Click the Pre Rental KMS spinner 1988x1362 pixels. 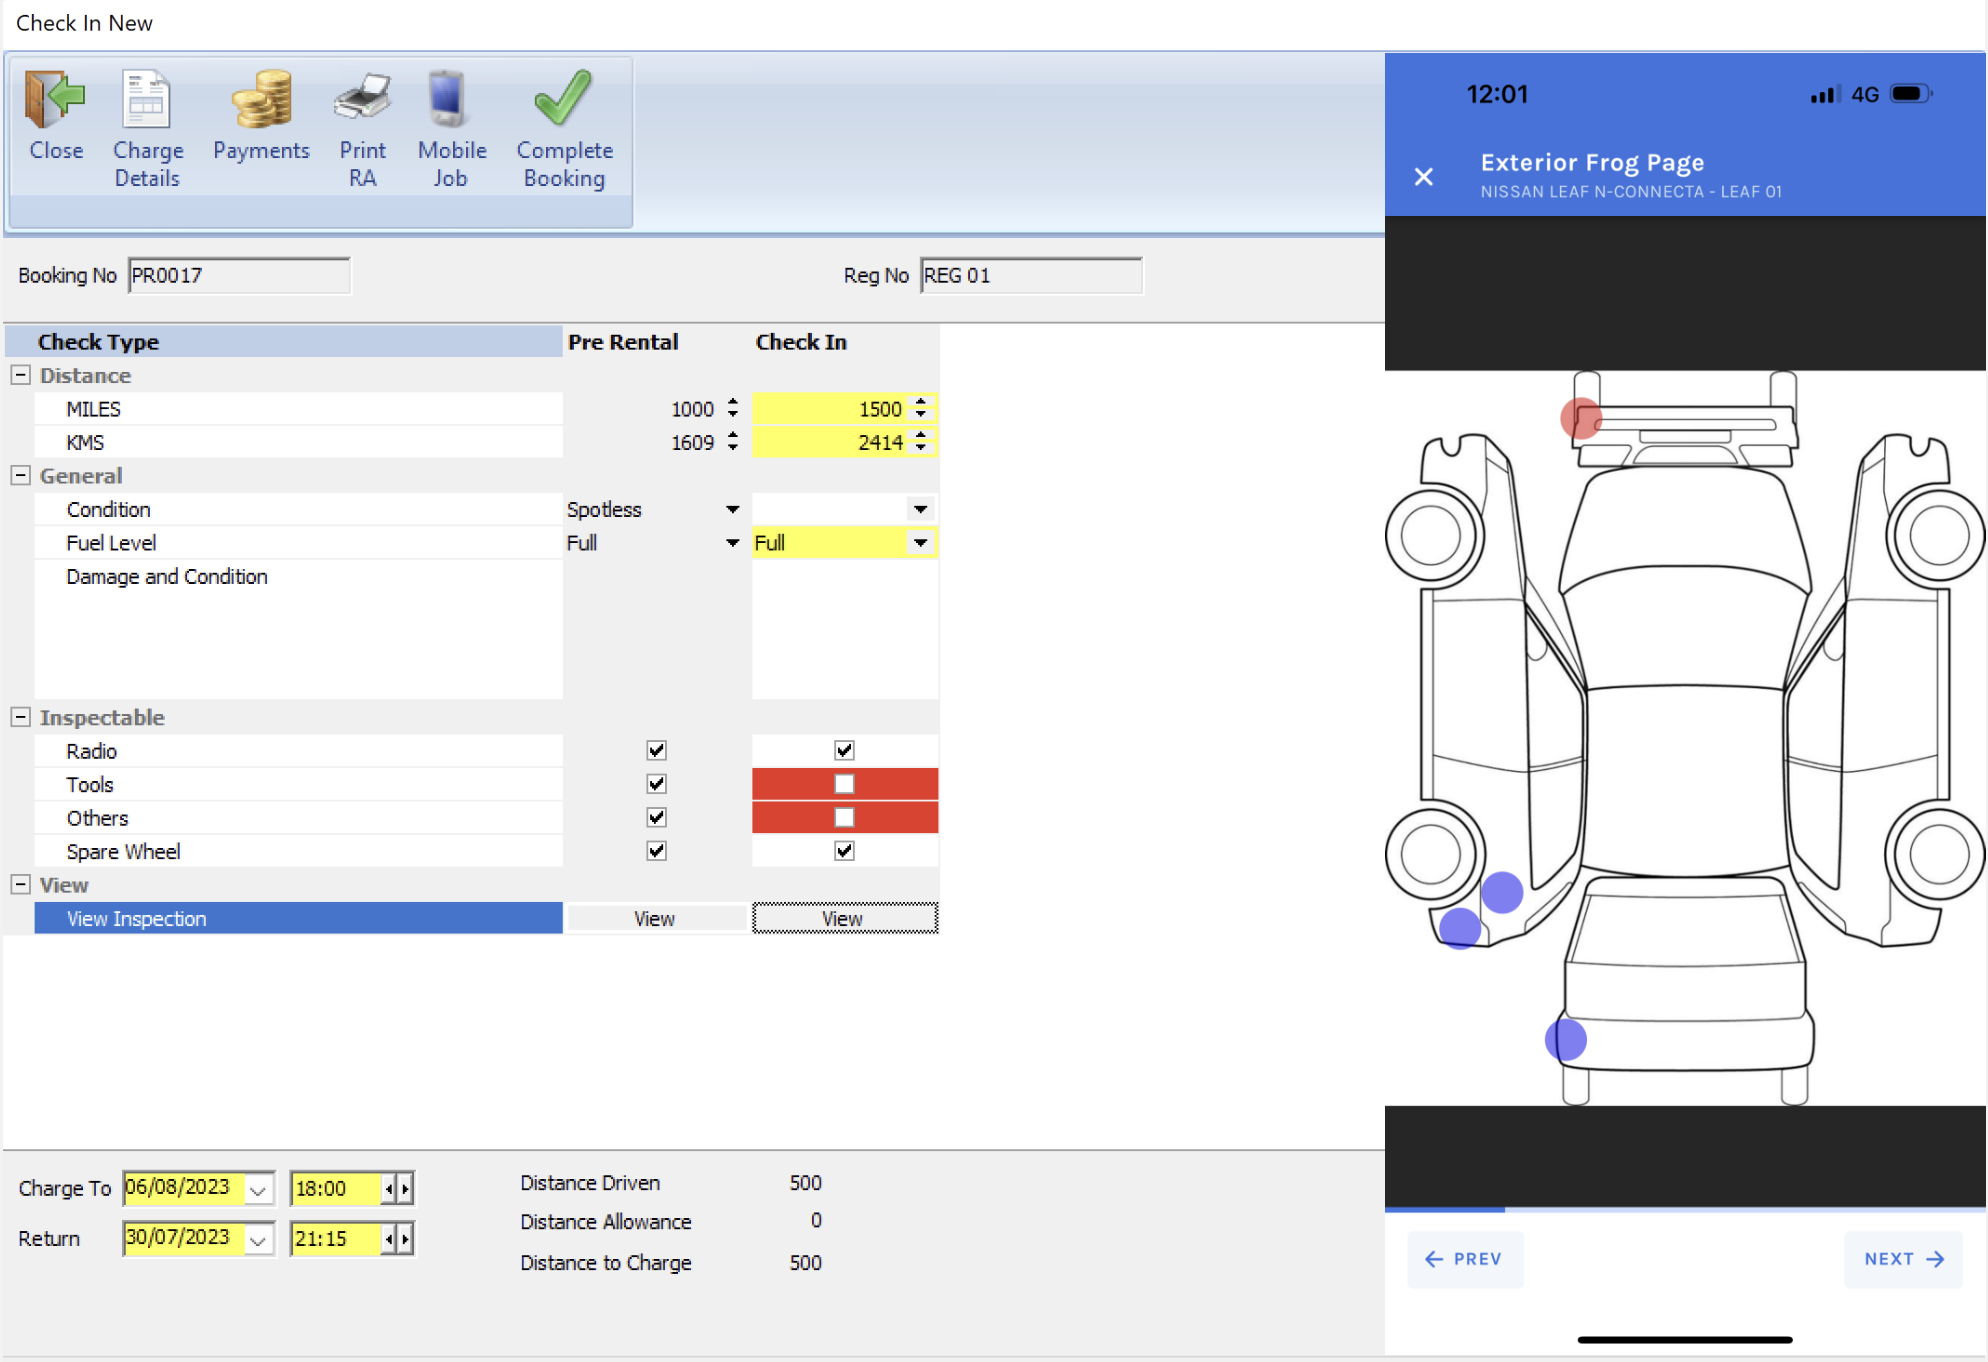[733, 441]
